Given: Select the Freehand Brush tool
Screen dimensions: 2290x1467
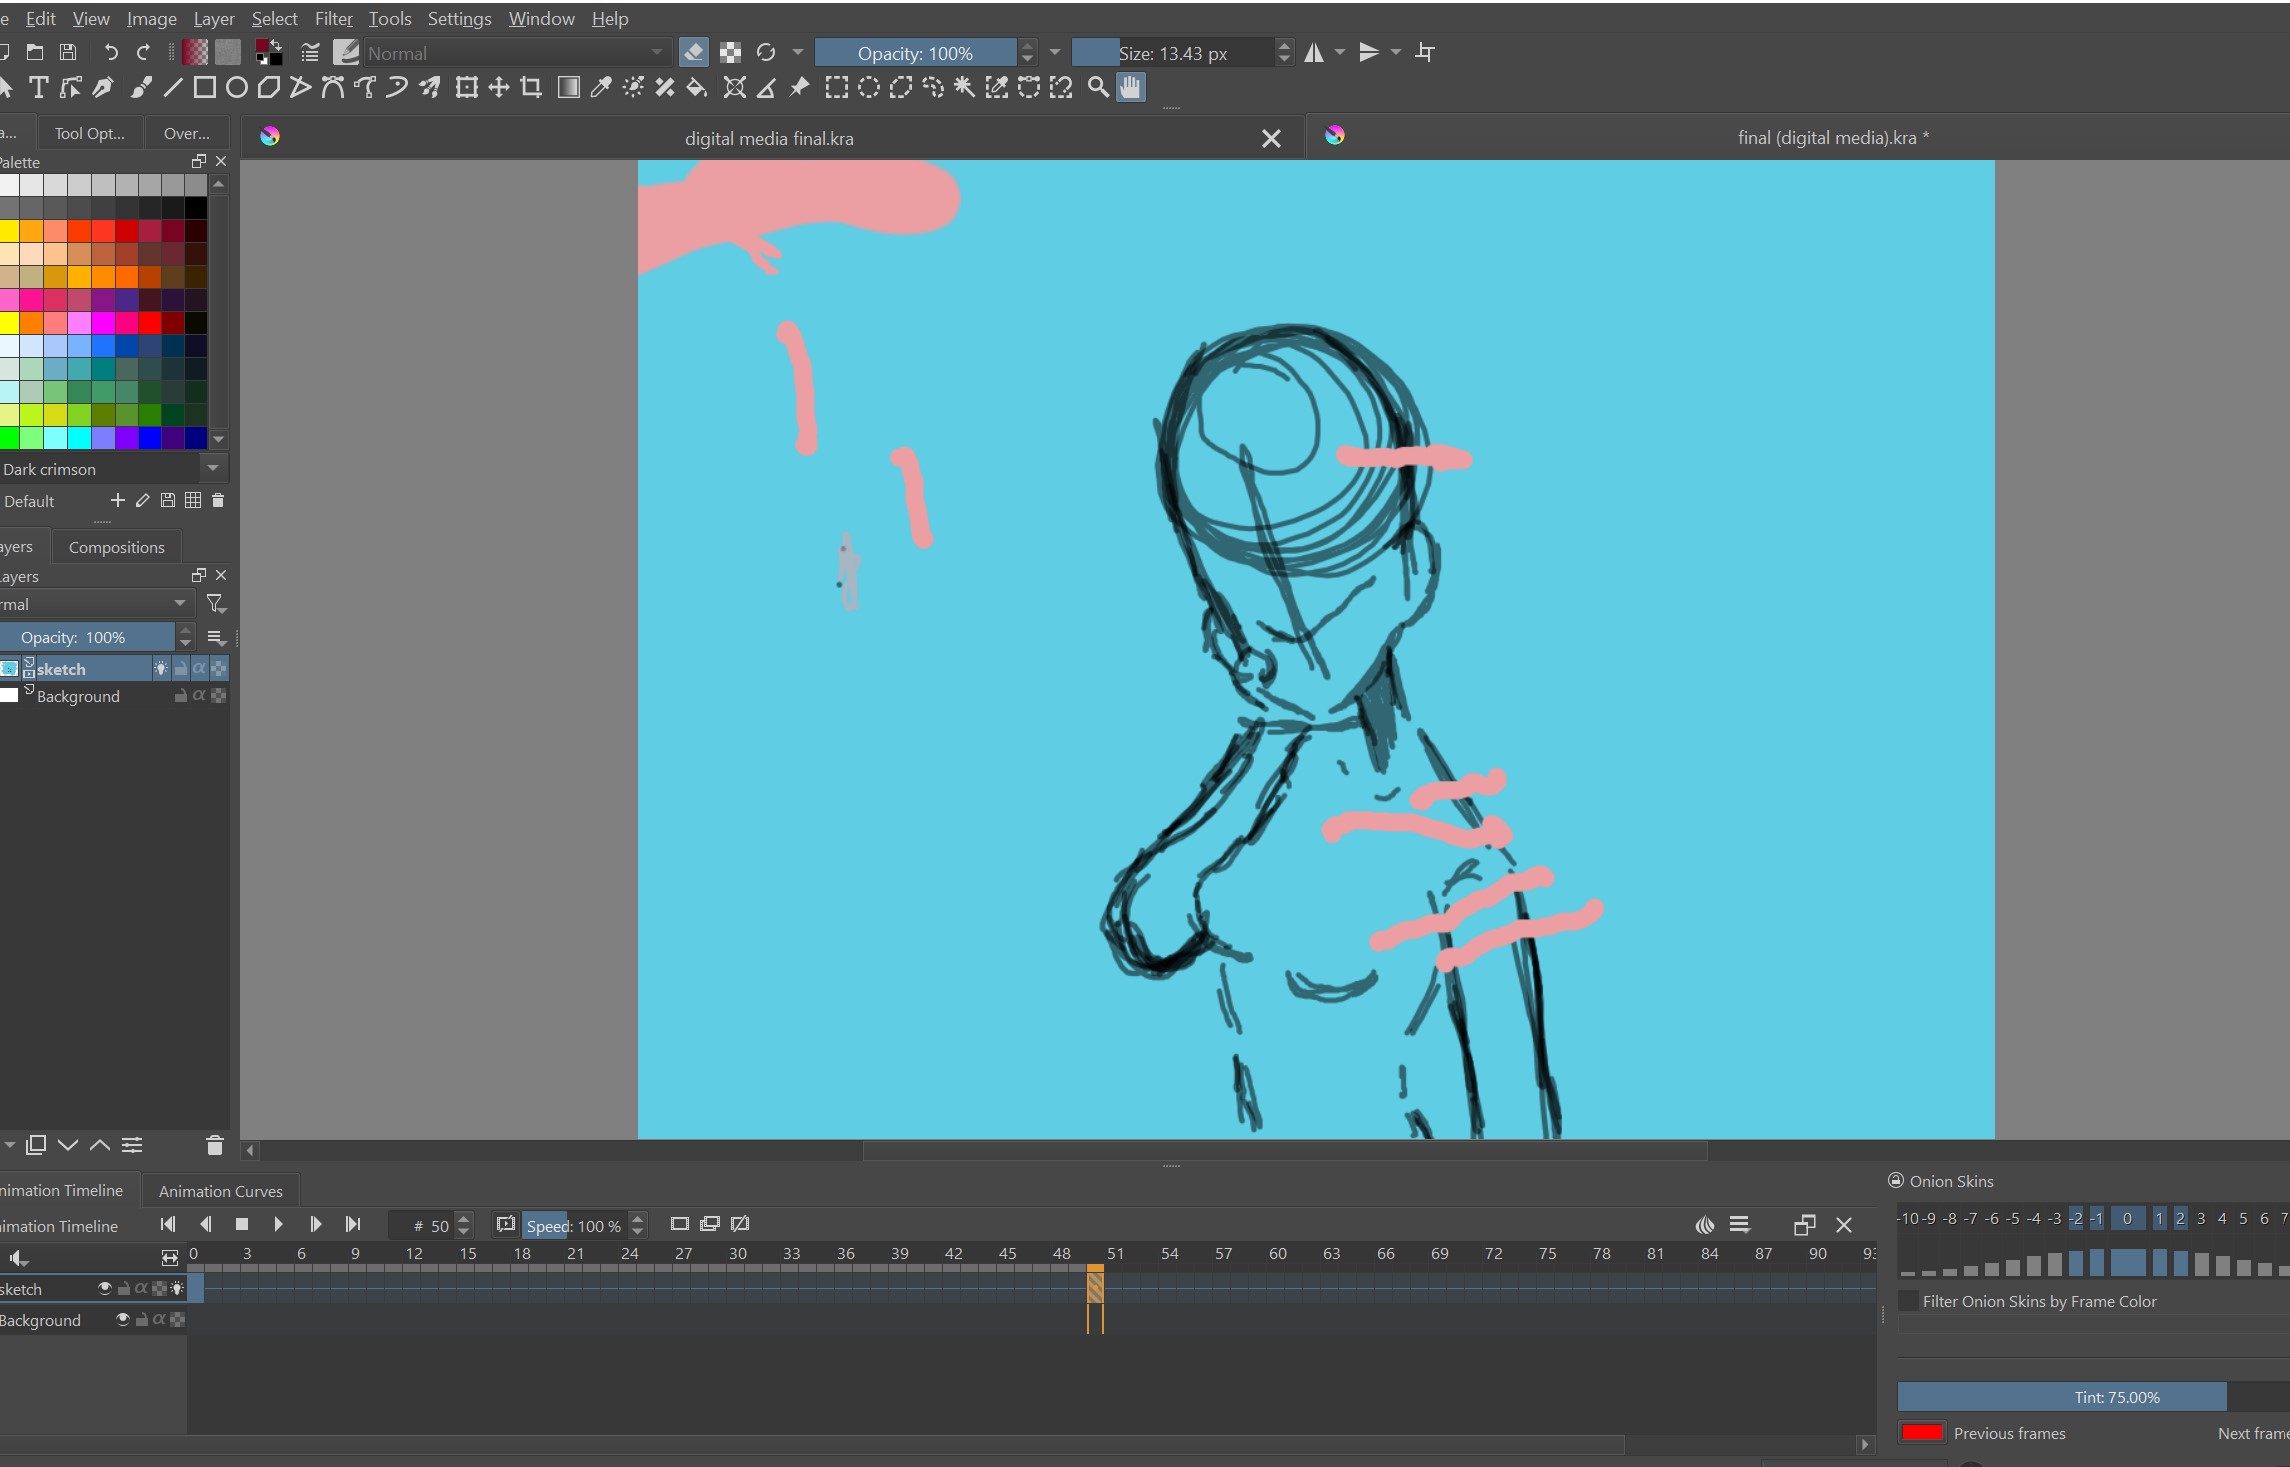Looking at the screenshot, I should [x=141, y=88].
